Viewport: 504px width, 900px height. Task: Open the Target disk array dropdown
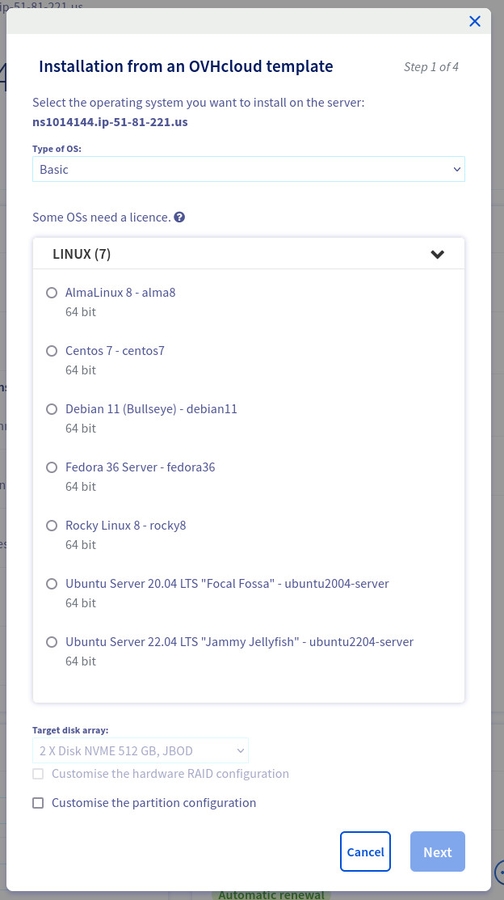click(141, 750)
